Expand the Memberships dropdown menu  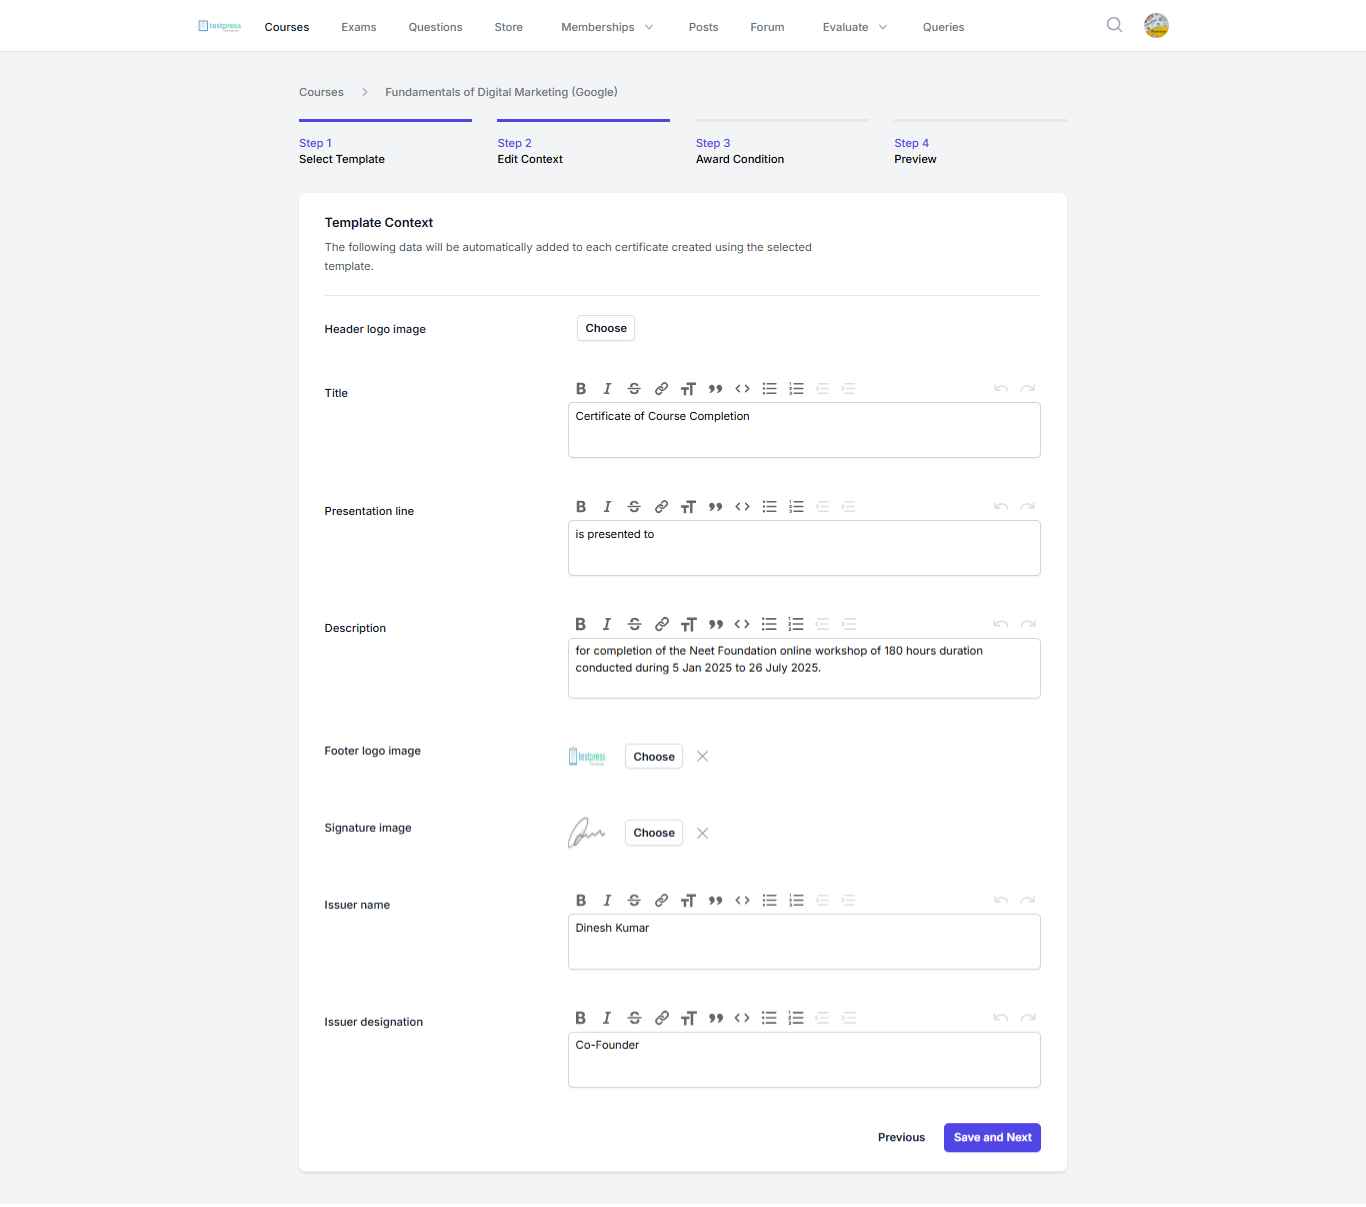(607, 27)
